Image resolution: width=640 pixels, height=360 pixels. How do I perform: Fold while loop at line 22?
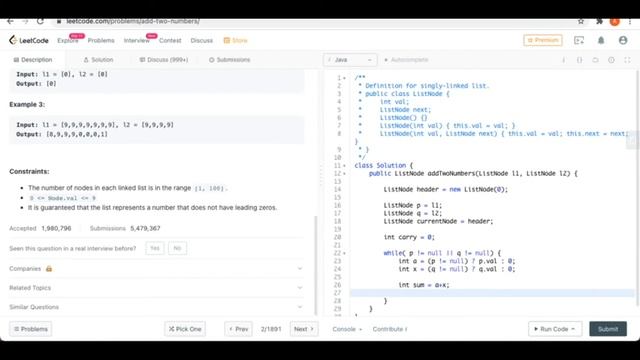click(344, 253)
